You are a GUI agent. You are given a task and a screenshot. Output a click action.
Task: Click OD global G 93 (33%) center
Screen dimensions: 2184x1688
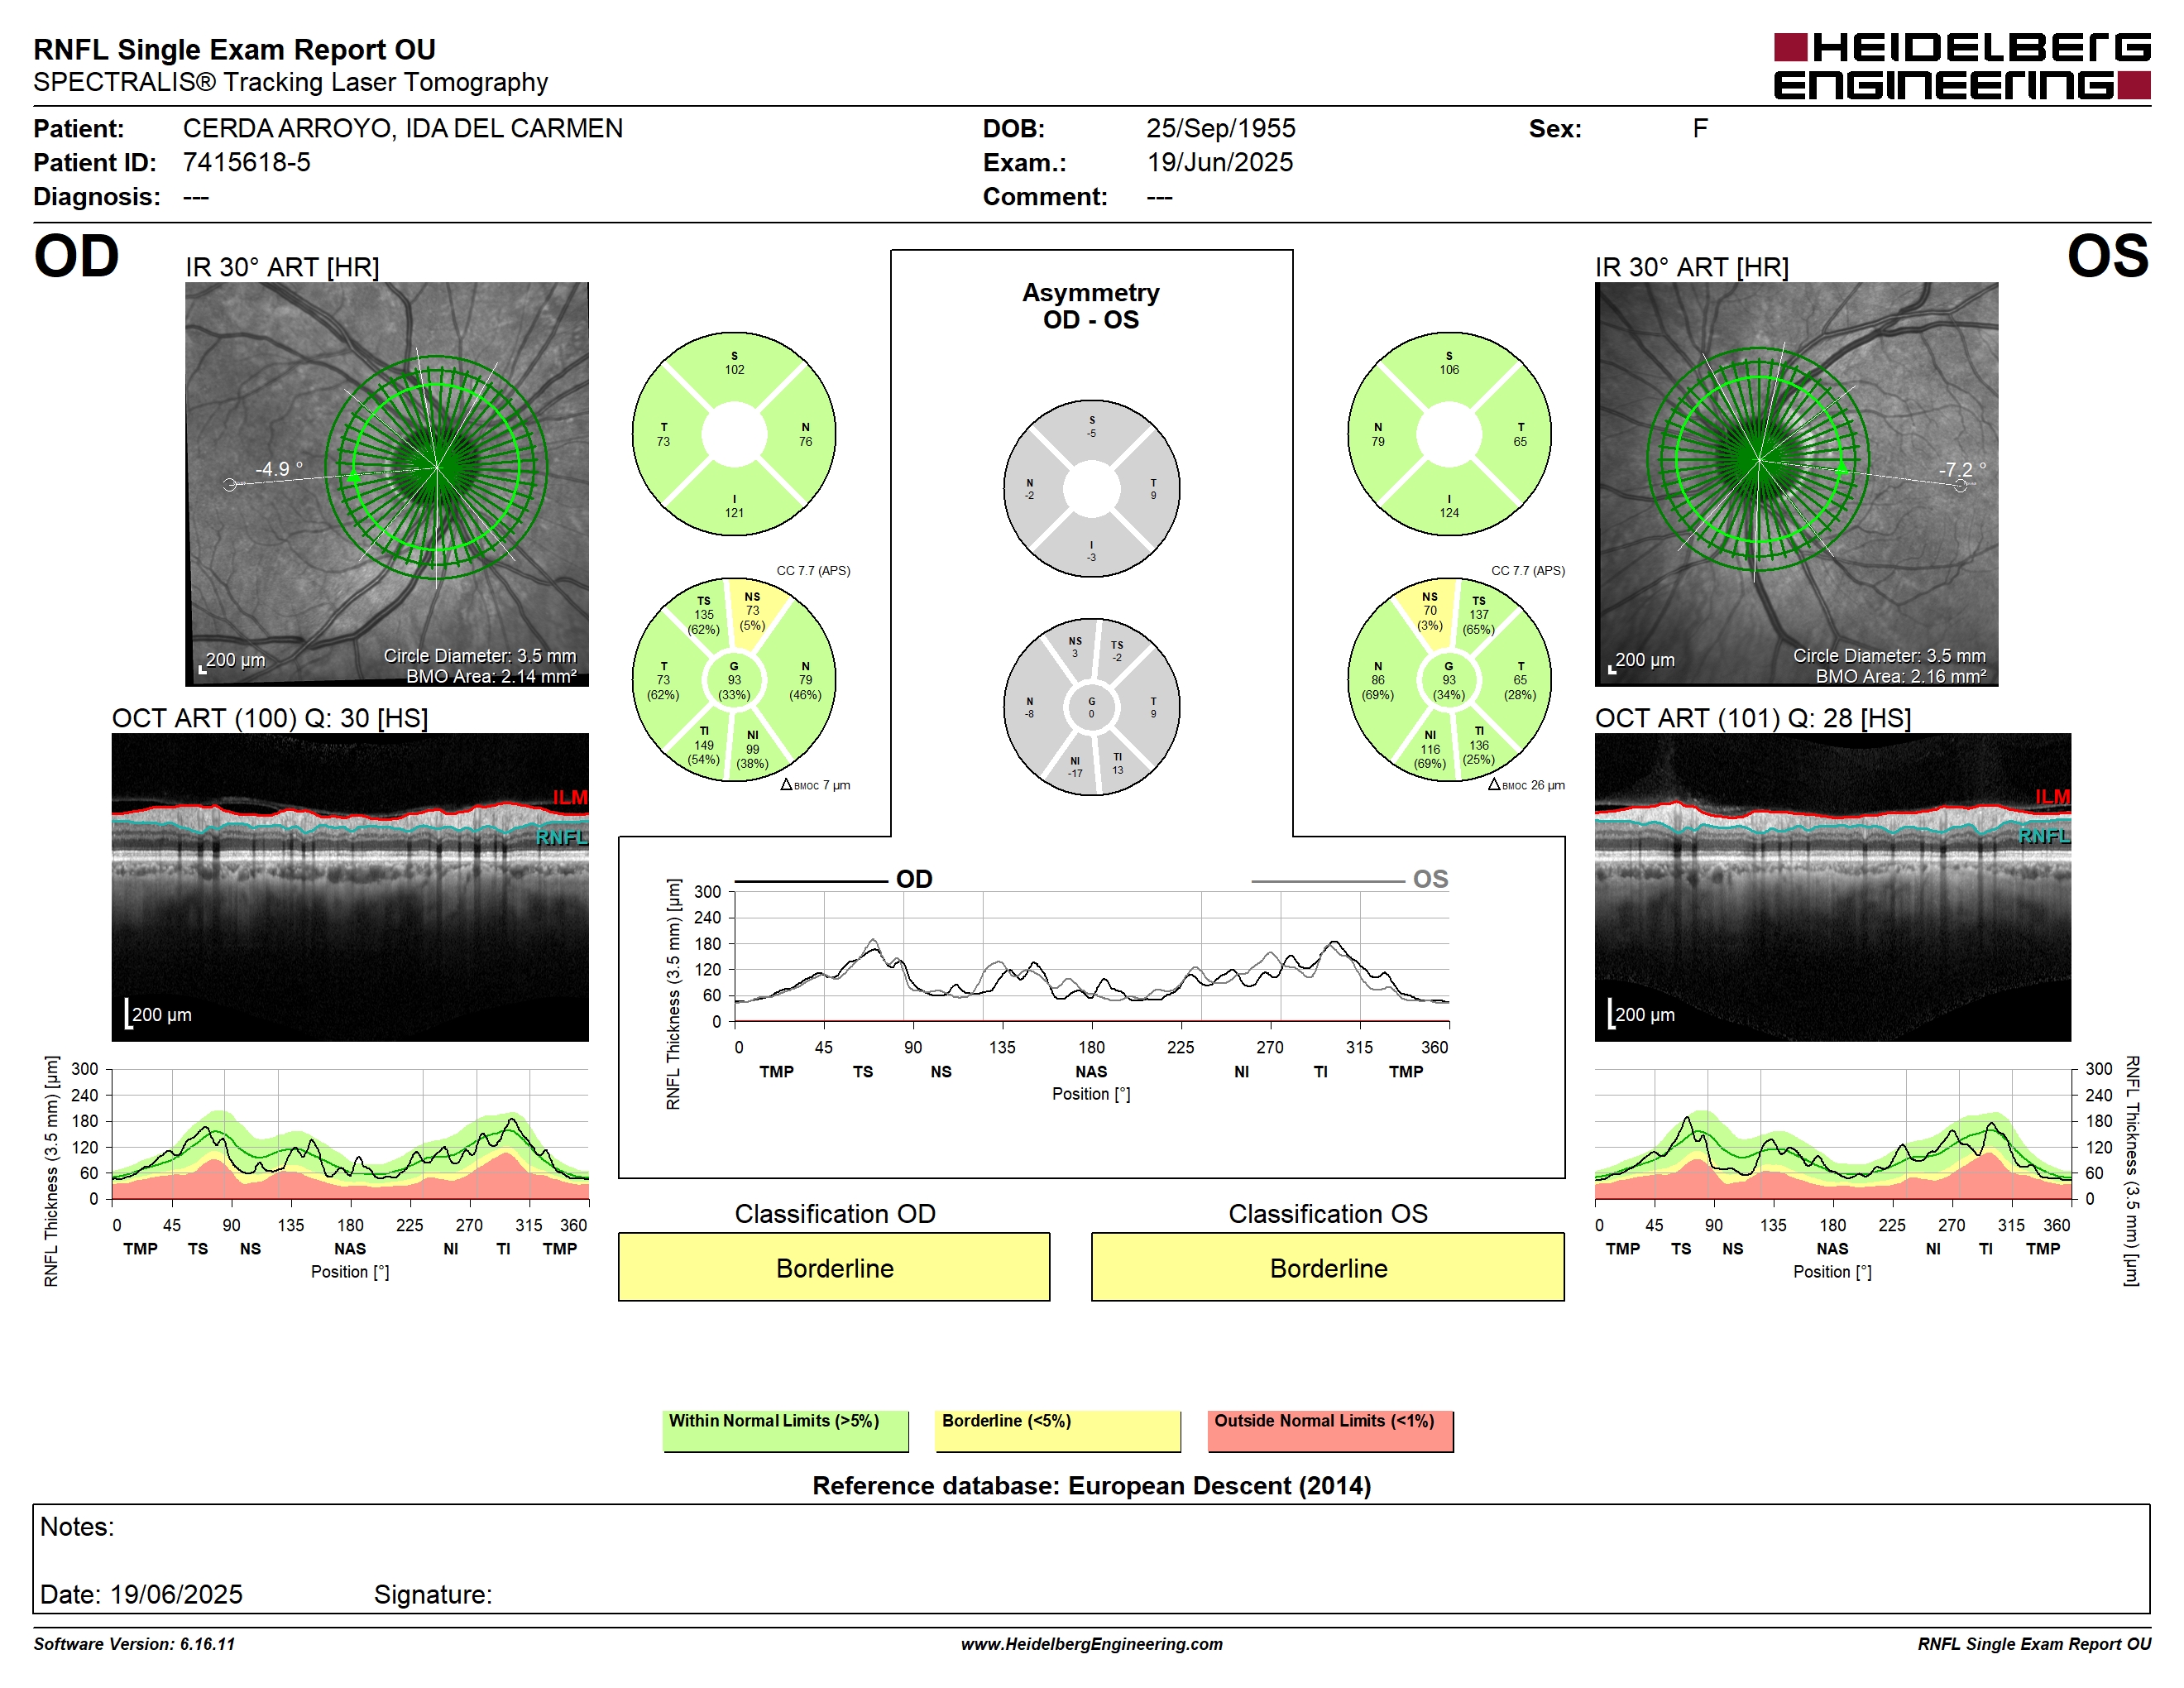tap(734, 681)
